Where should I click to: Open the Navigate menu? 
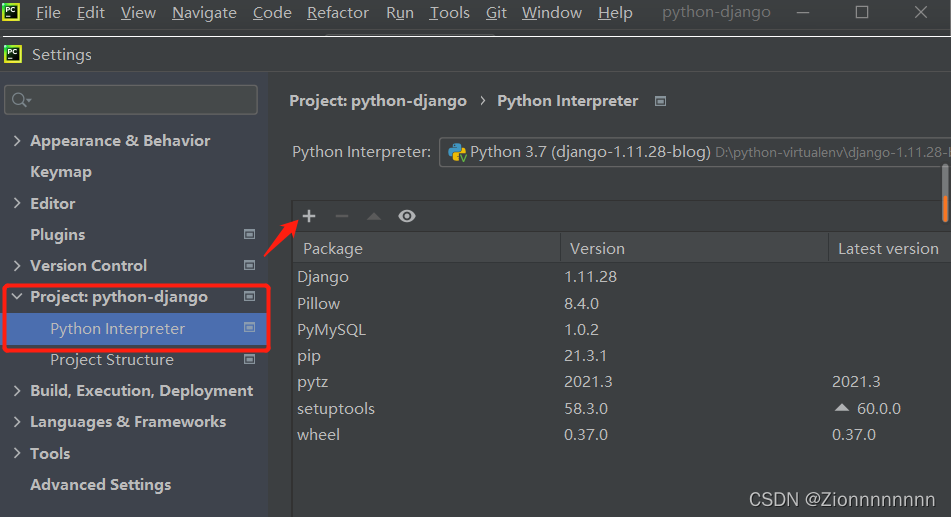coord(204,13)
